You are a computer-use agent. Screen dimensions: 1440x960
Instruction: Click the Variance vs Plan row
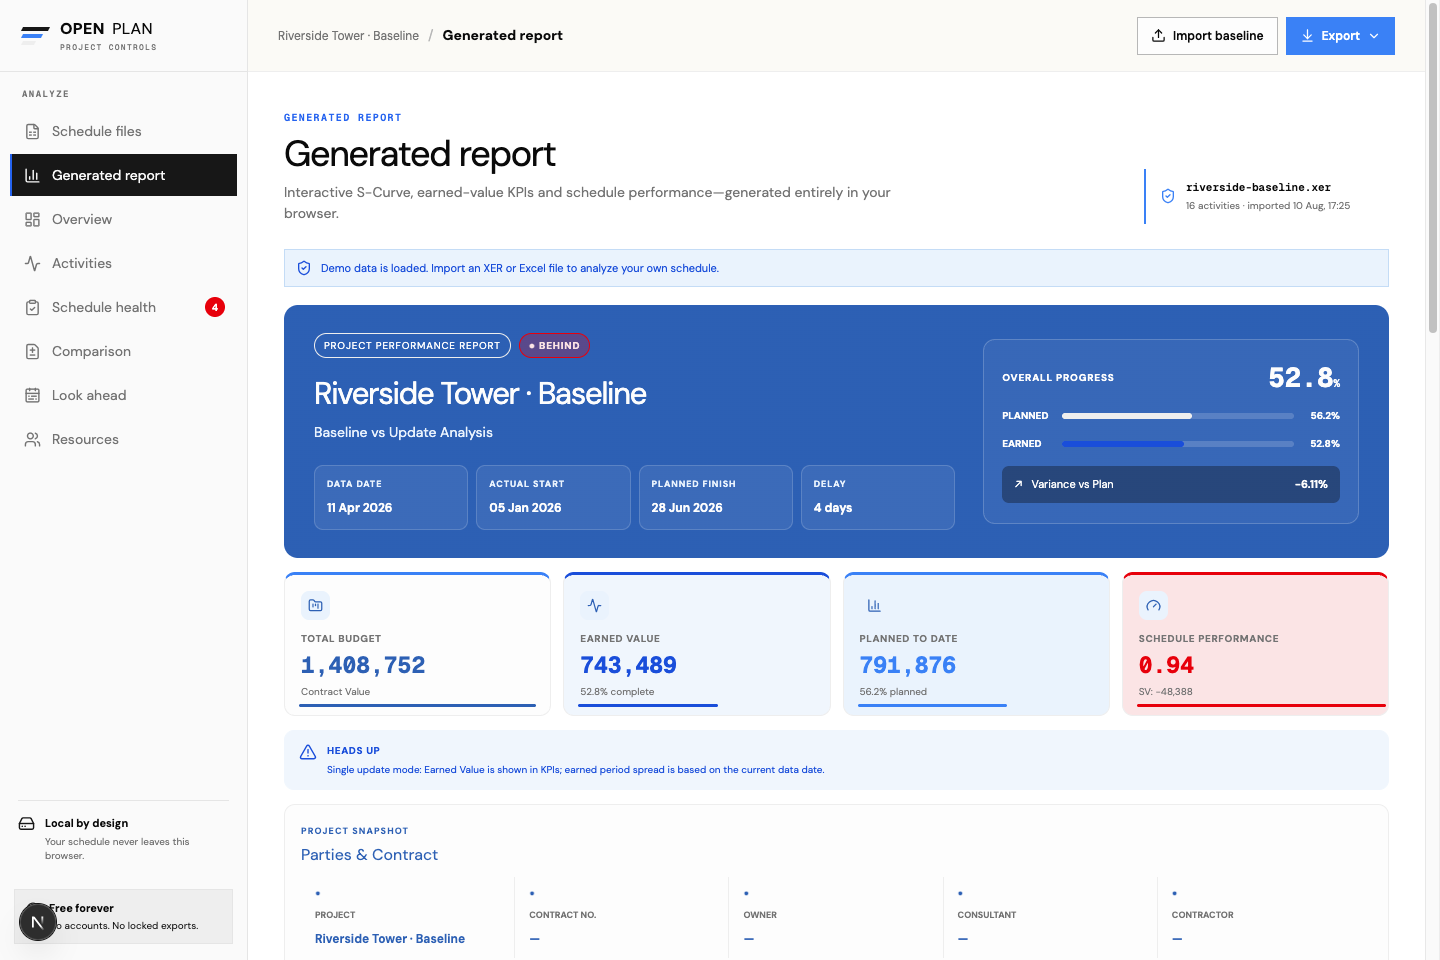click(1171, 484)
